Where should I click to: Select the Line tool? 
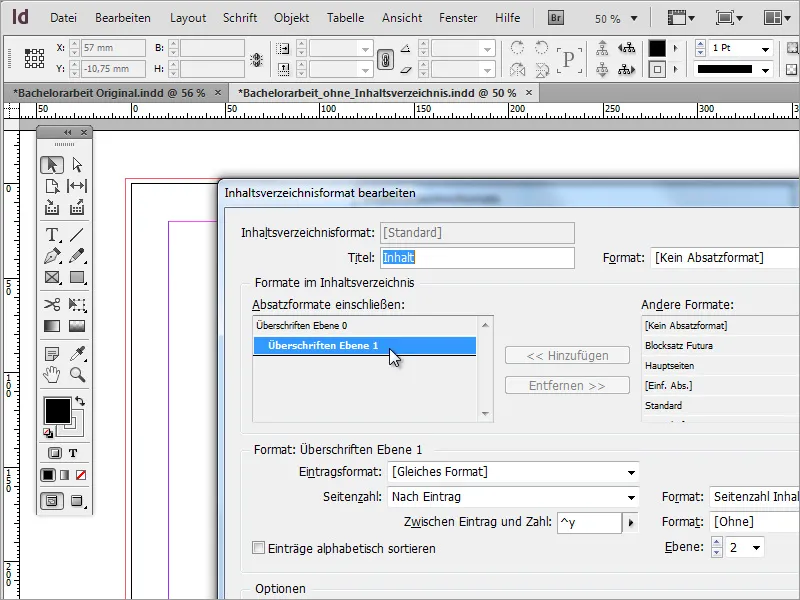[77, 235]
